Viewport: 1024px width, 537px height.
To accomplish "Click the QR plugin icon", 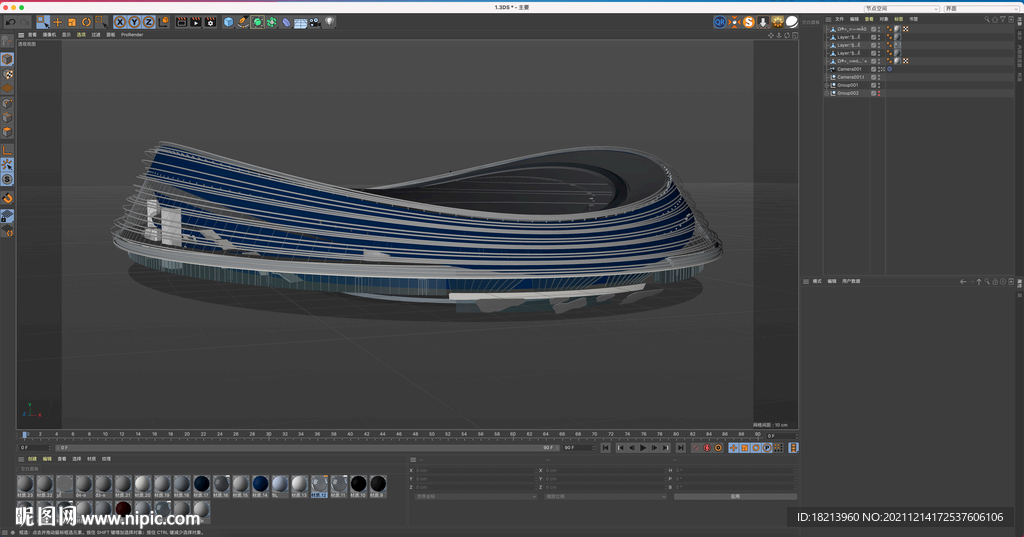I will pyautogui.click(x=719, y=22).
